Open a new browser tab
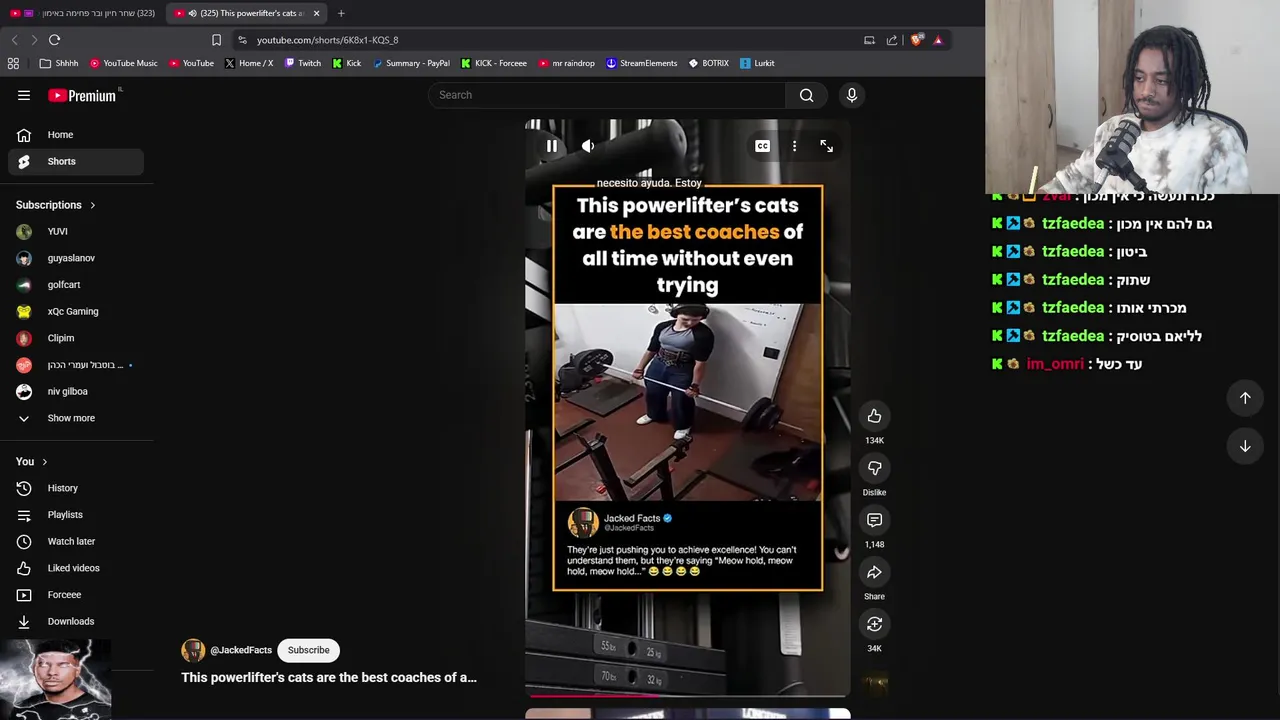 click(341, 13)
